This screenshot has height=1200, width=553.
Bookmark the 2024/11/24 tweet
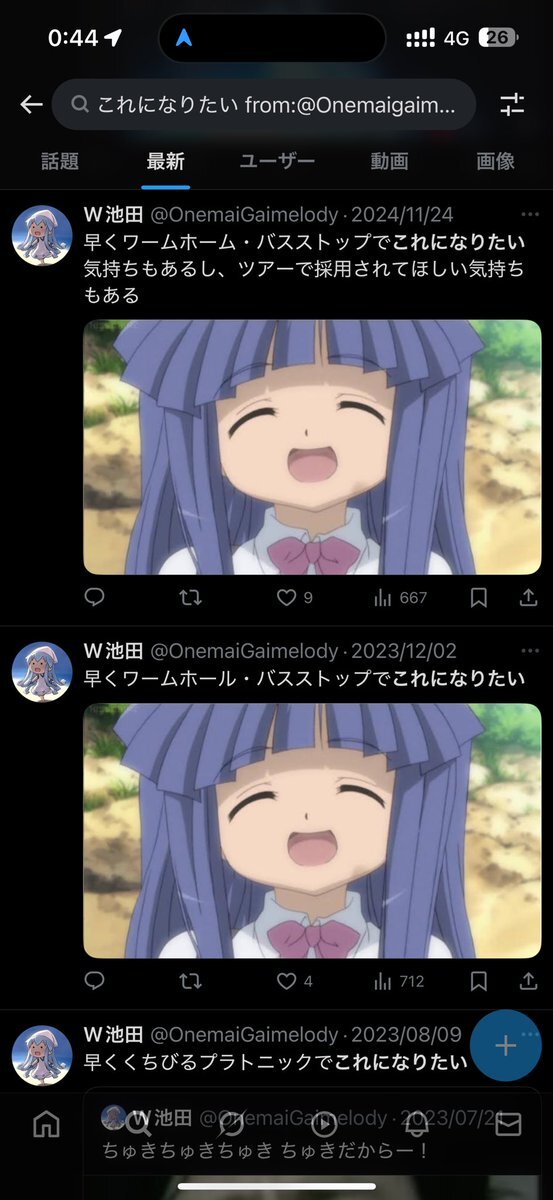[x=479, y=597]
